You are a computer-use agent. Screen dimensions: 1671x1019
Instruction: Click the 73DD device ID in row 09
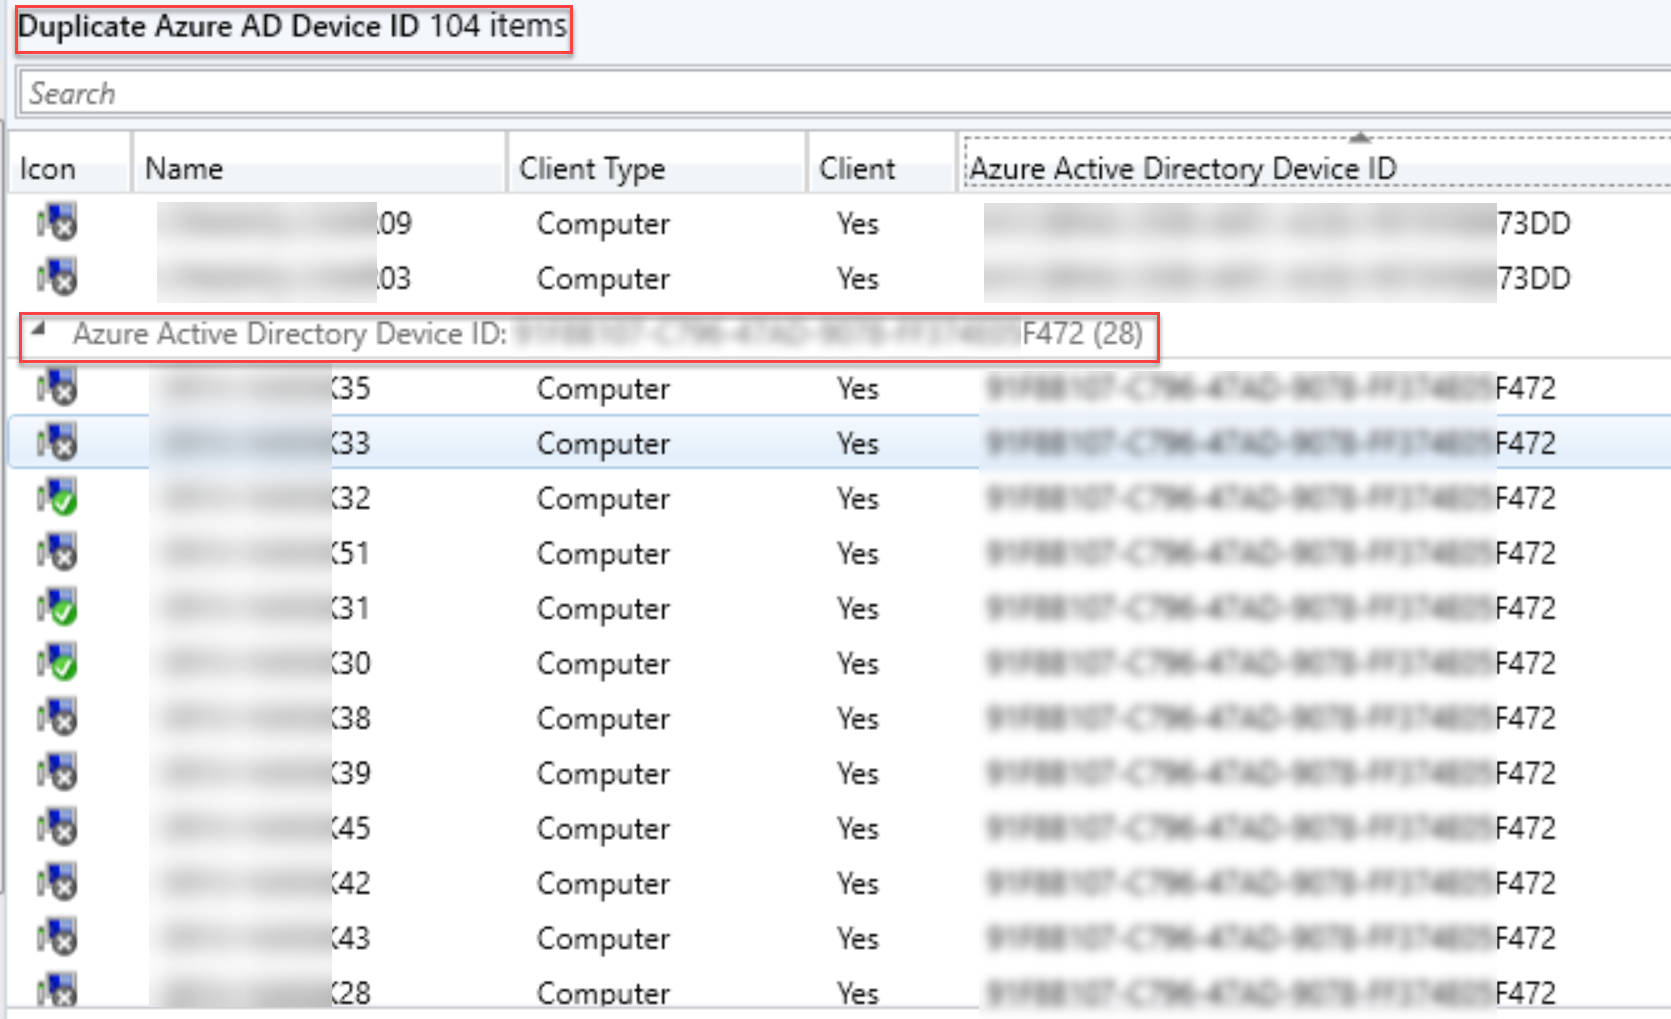click(1278, 223)
